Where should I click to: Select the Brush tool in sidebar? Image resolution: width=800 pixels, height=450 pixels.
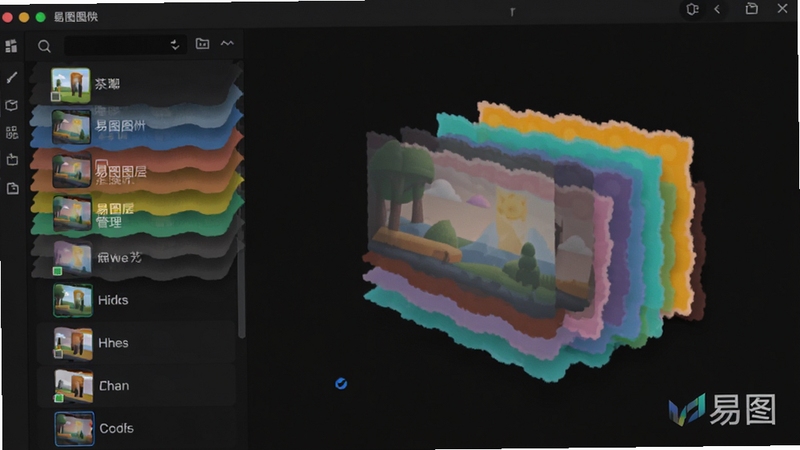12,78
